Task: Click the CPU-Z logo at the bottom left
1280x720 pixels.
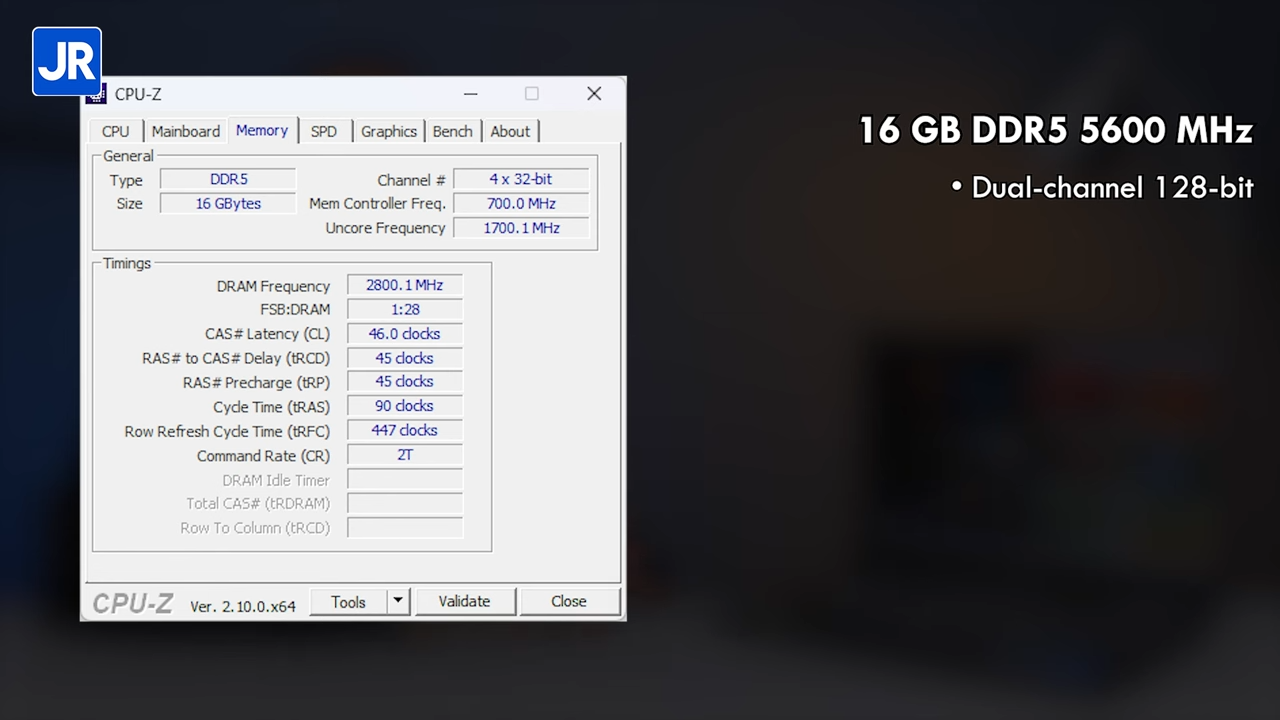Action: point(132,603)
